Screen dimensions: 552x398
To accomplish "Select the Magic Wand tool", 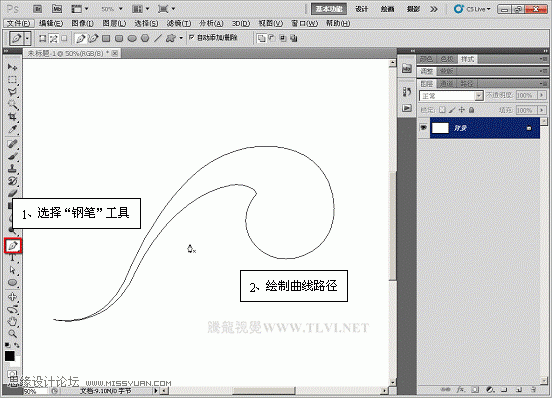I will pyautogui.click(x=13, y=105).
